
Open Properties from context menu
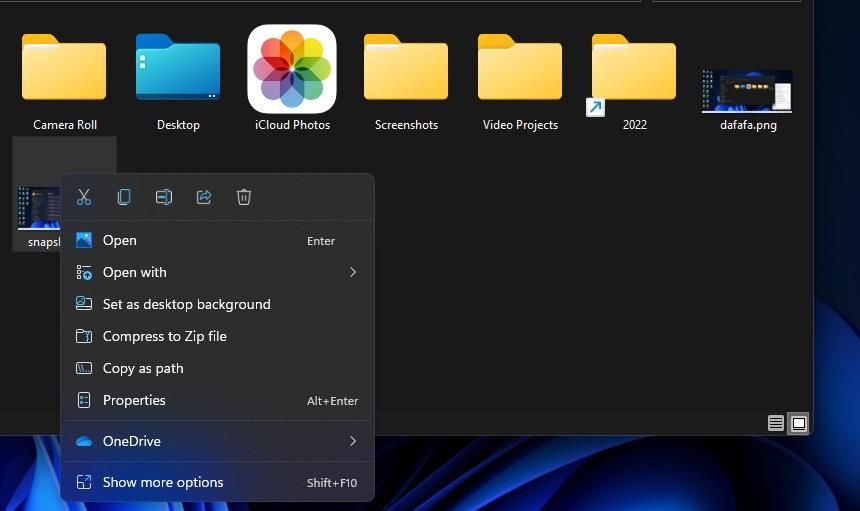217,400
